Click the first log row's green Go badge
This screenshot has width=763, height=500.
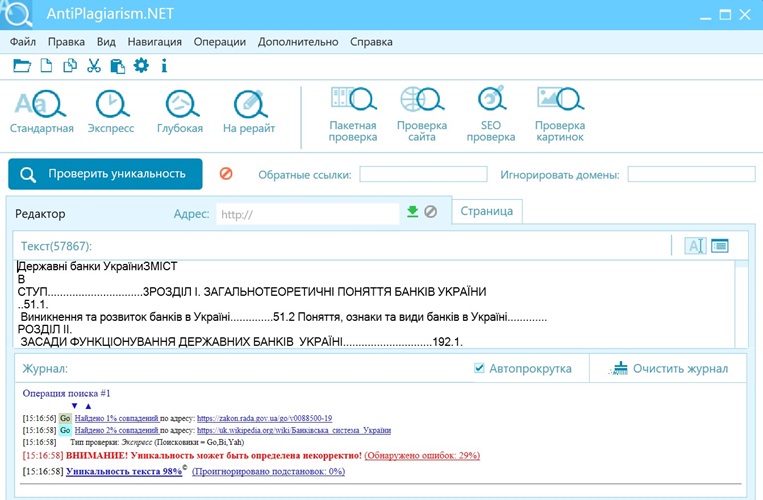pos(65,418)
